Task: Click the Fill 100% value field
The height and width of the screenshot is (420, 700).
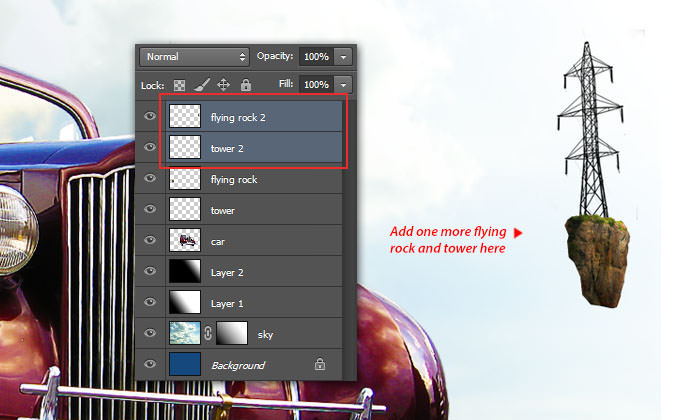Action: (x=317, y=84)
